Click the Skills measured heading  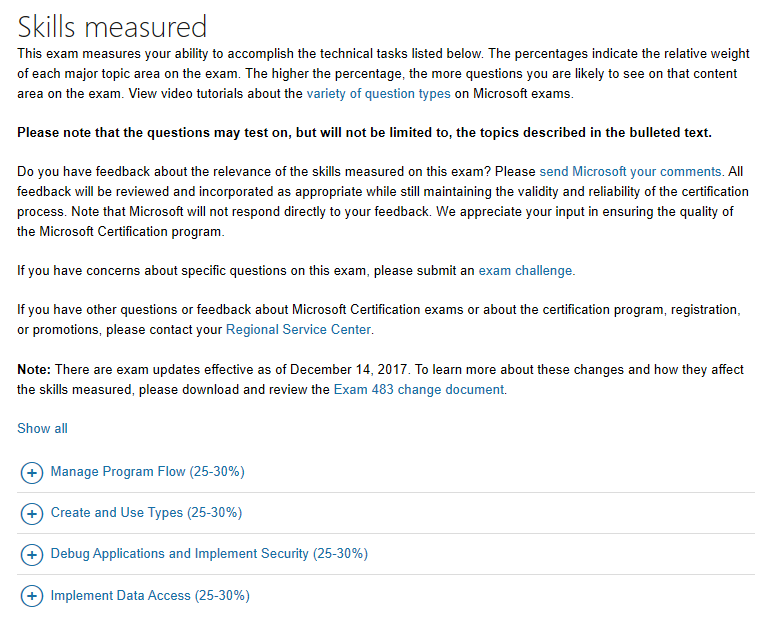tap(112, 26)
